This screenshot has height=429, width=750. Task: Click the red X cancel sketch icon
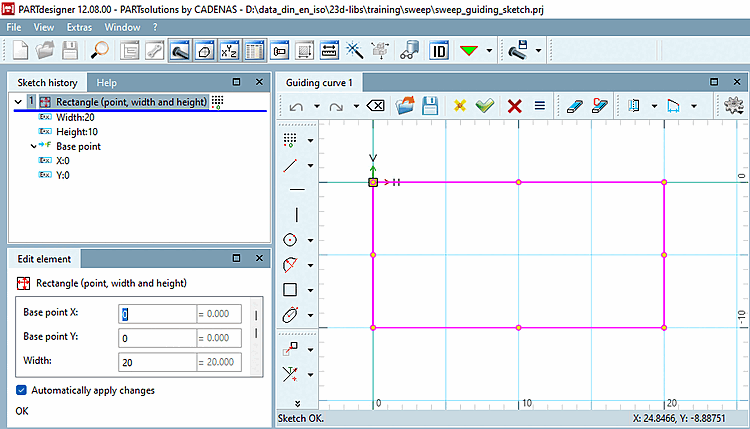[515, 106]
